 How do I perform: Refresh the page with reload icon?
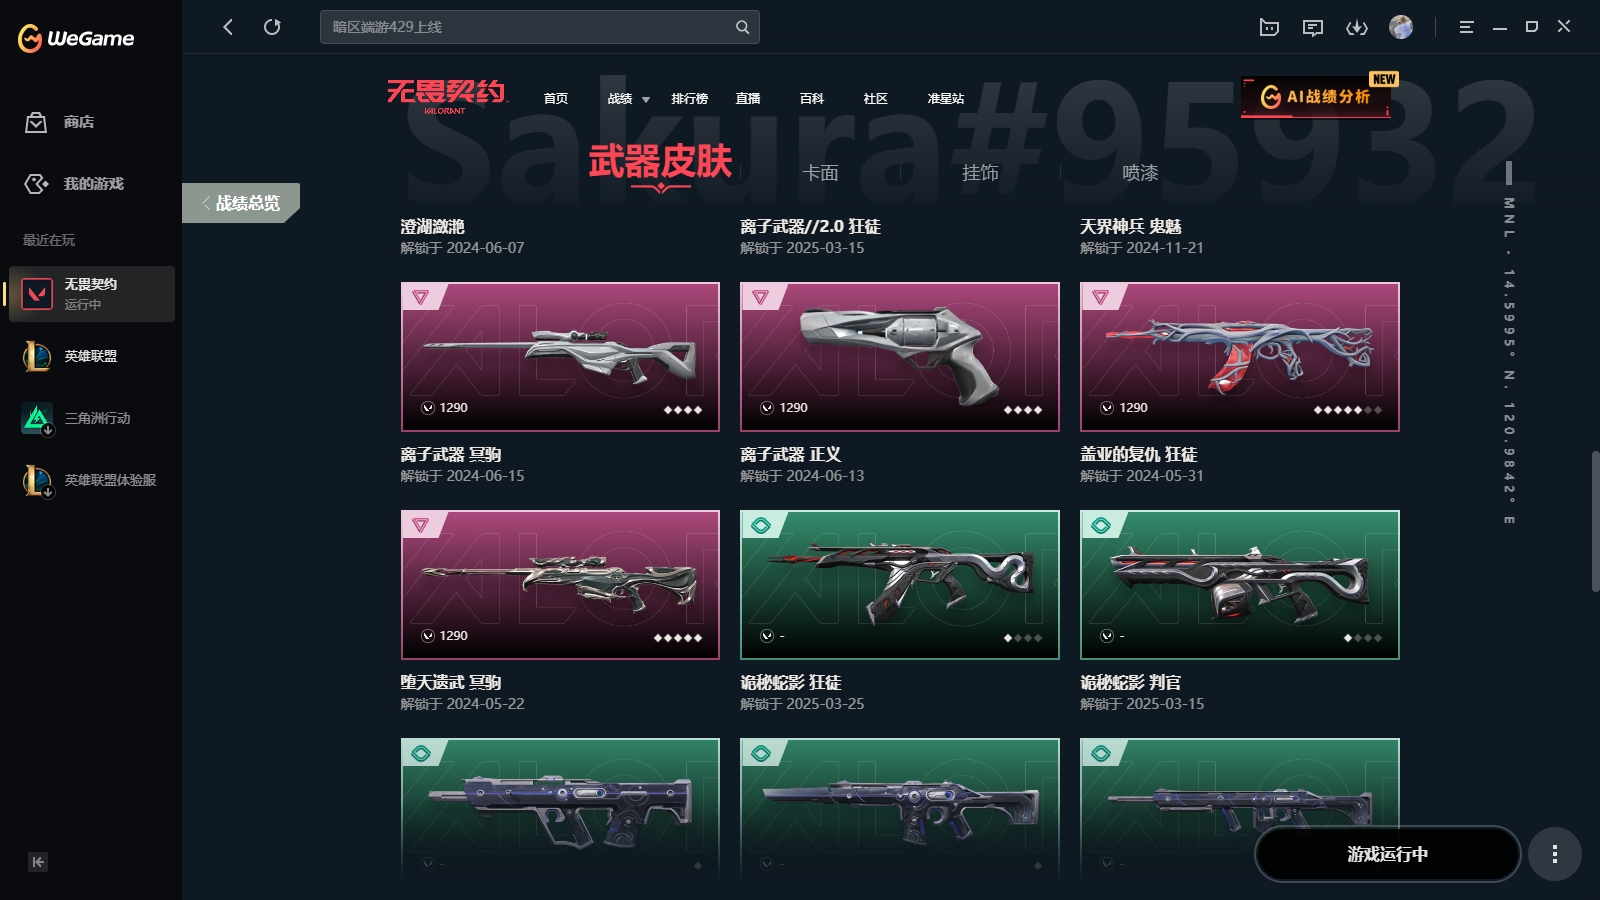click(x=272, y=27)
